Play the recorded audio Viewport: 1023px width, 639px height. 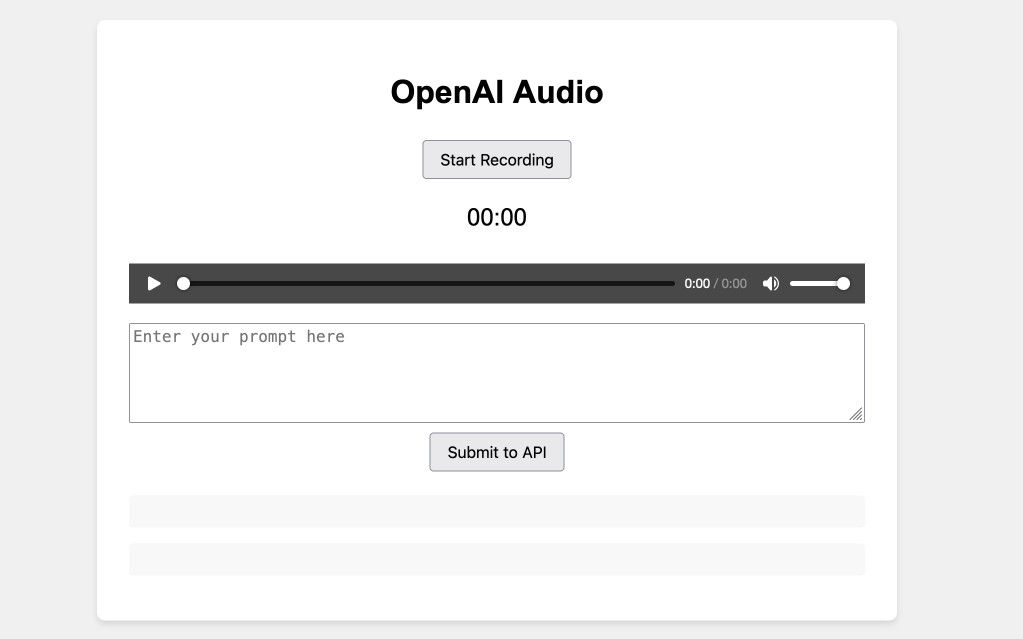pyautogui.click(x=154, y=284)
